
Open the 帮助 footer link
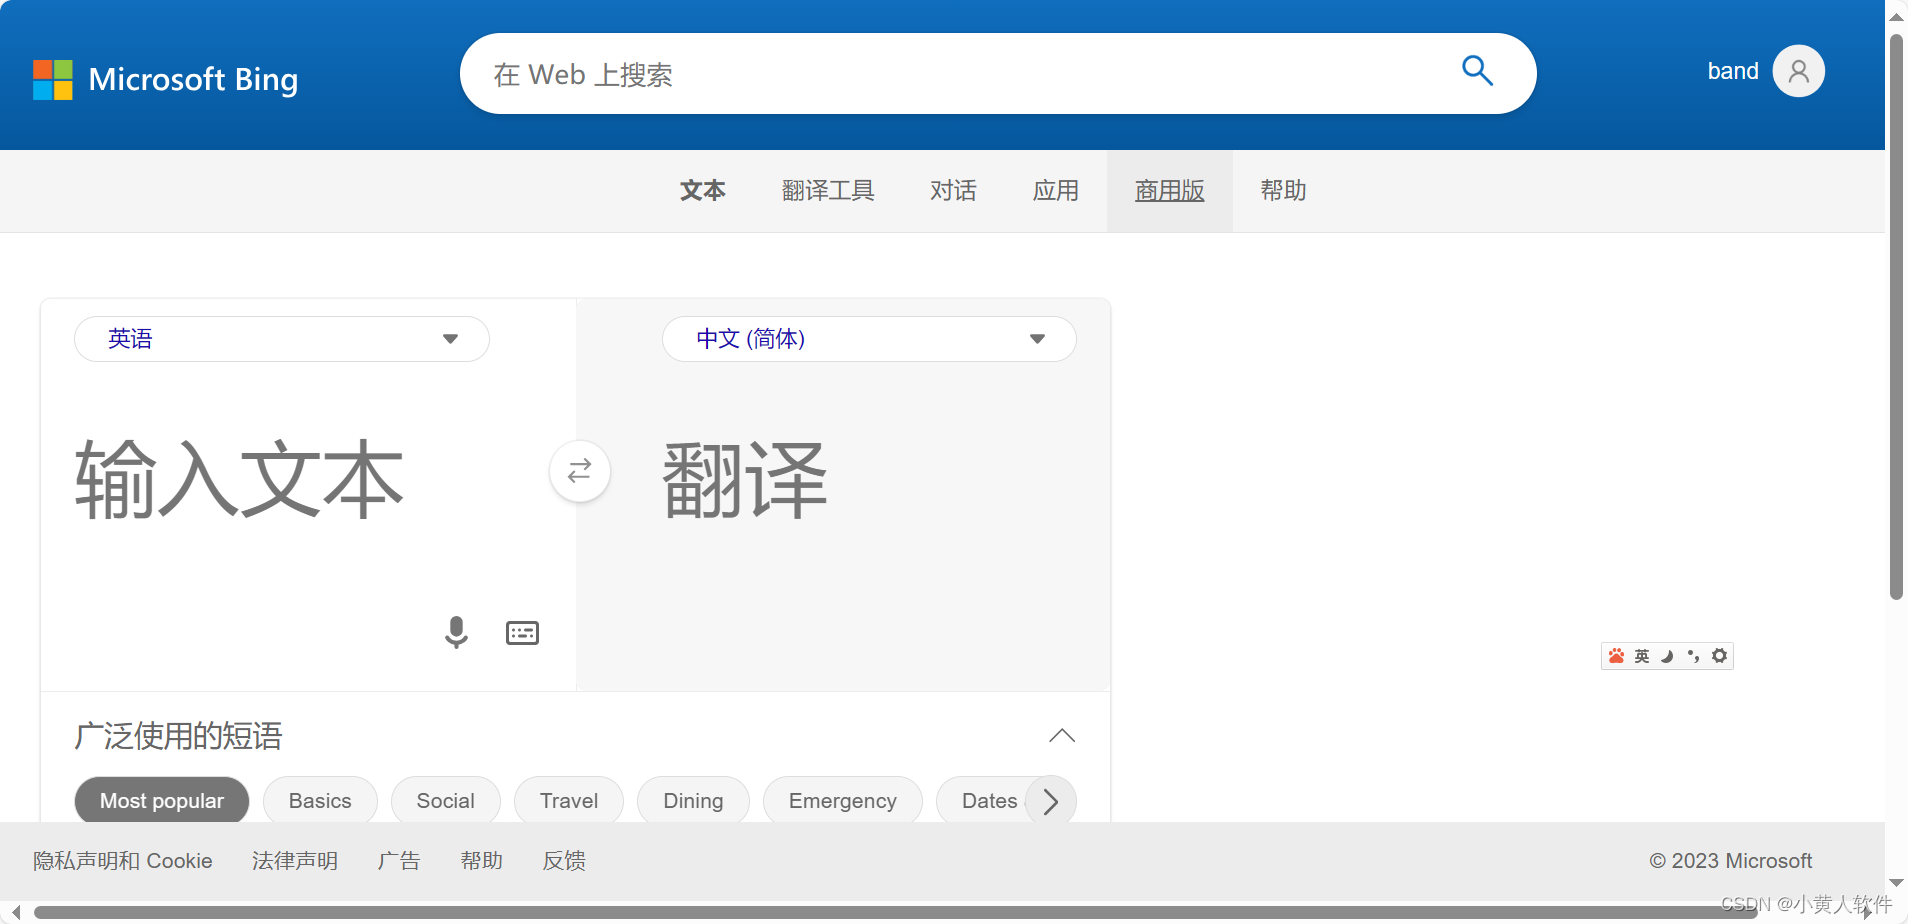point(481,861)
